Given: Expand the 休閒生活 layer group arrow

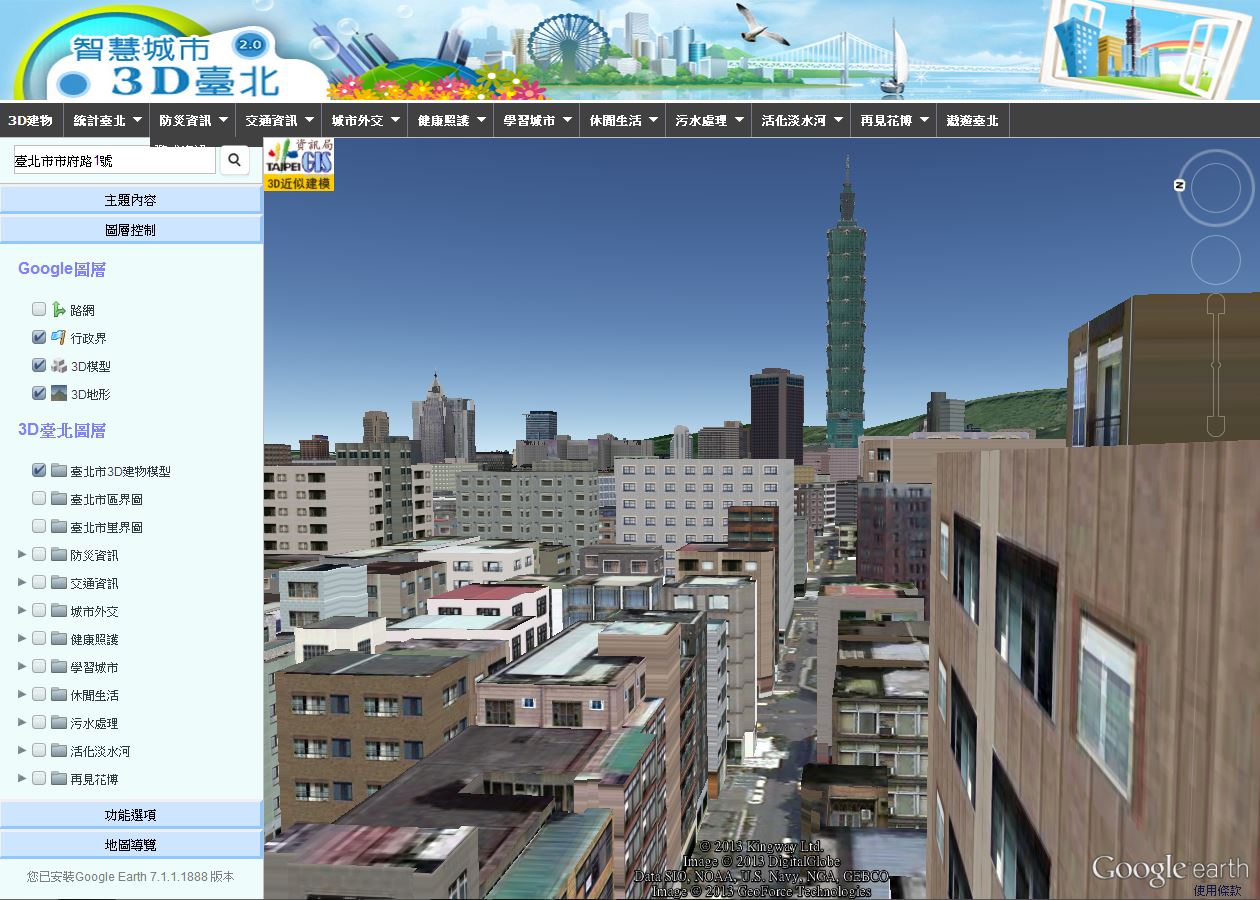Looking at the screenshot, I should pyautogui.click(x=22, y=695).
